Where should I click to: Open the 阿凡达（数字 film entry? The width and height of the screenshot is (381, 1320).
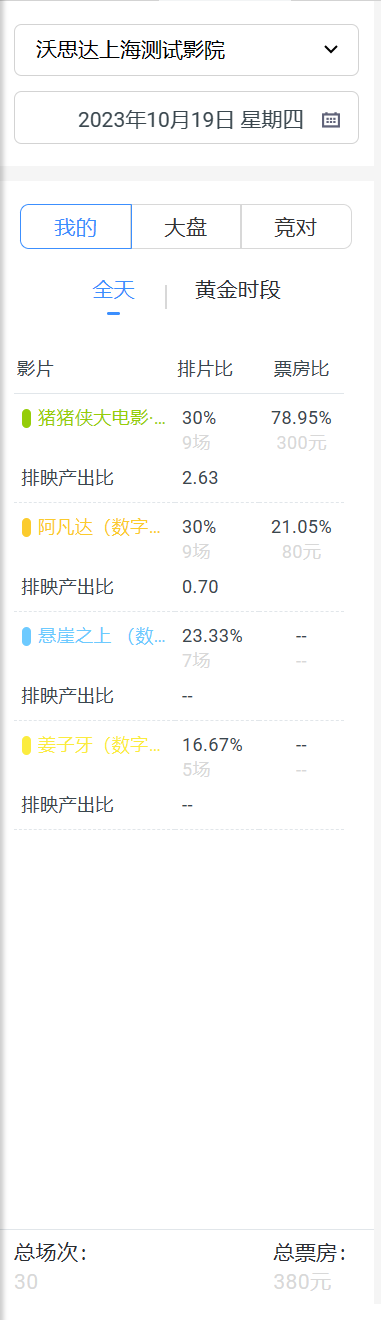[100, 527]
